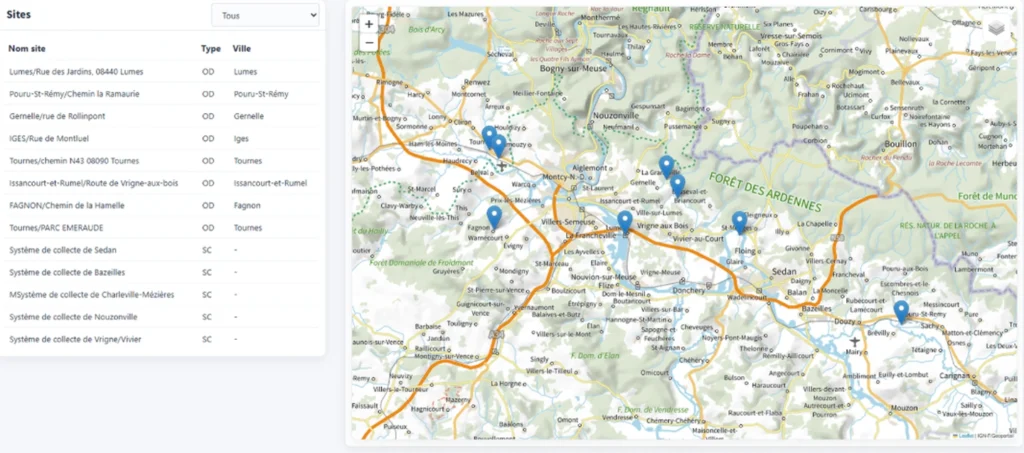
Task: Open the Leaflet attribution link
Action: point(967,435)
